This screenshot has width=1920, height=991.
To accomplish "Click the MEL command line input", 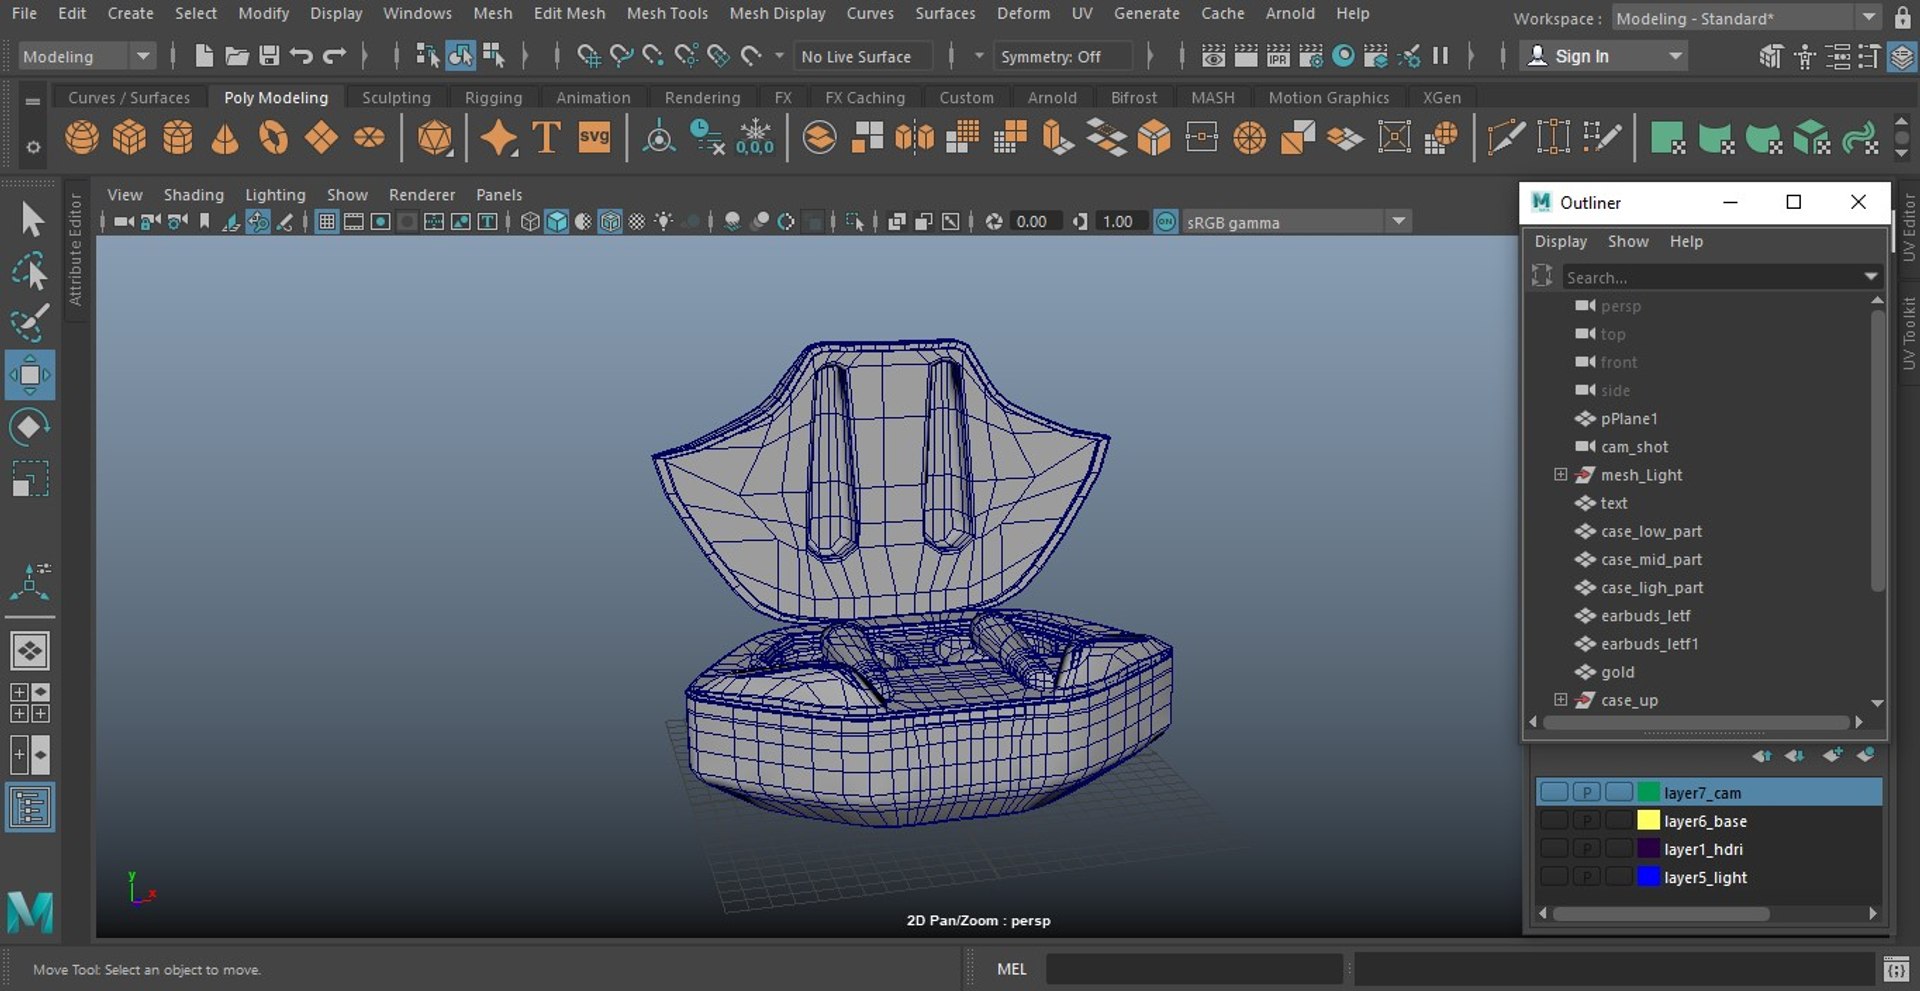I will (x=1194, y=968).
